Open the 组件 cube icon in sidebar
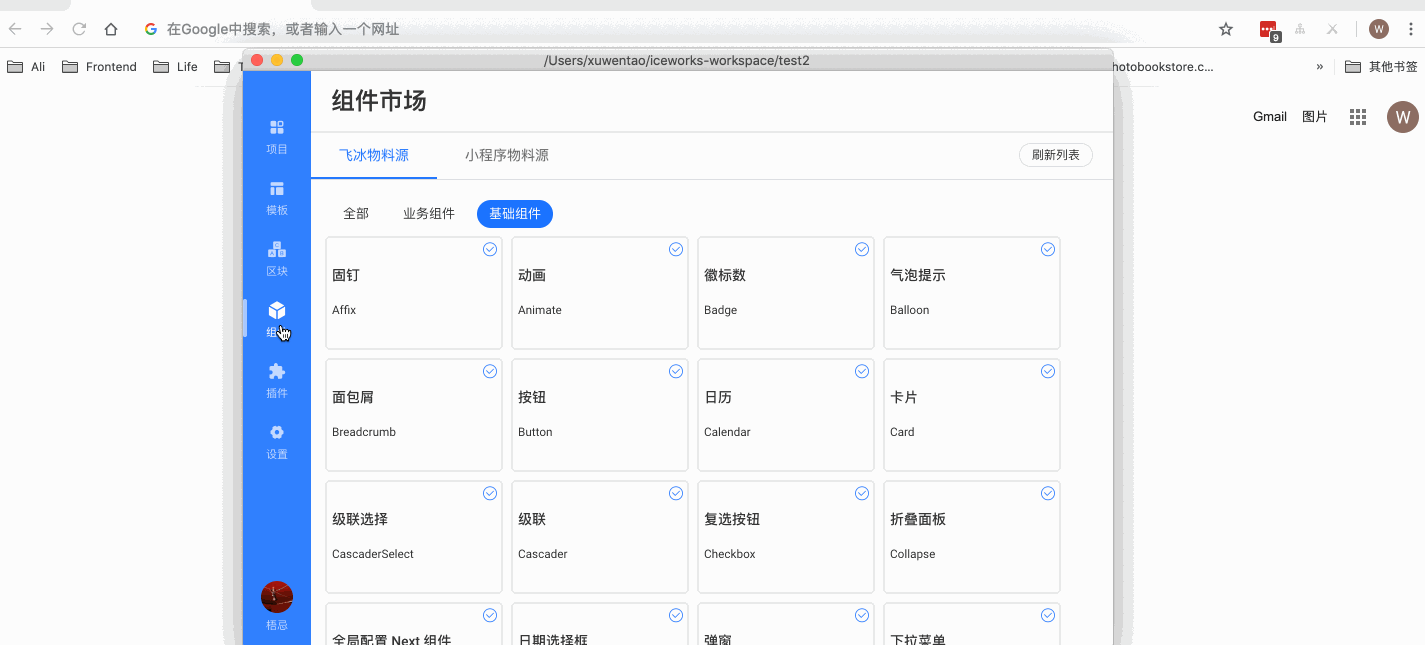Screen dimensions: 1425x645 pos(277,311)
